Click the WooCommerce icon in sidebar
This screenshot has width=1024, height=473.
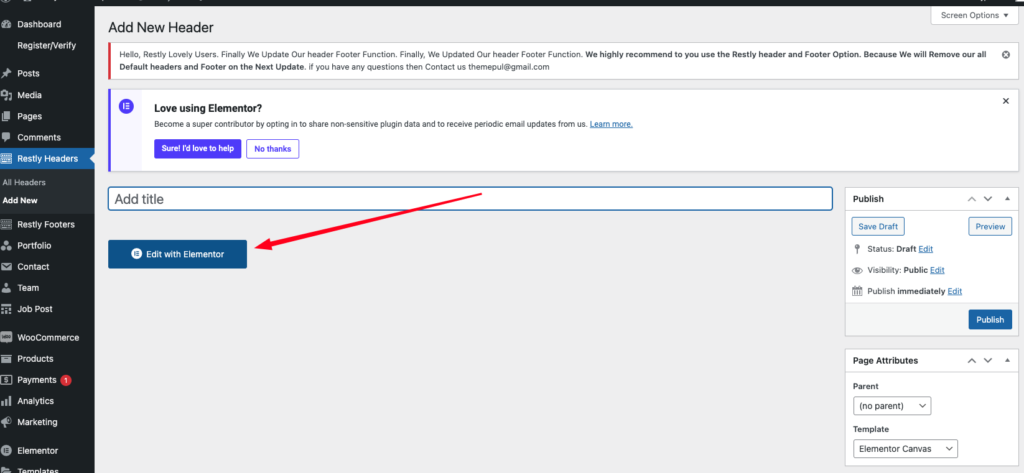click(7, 337)
